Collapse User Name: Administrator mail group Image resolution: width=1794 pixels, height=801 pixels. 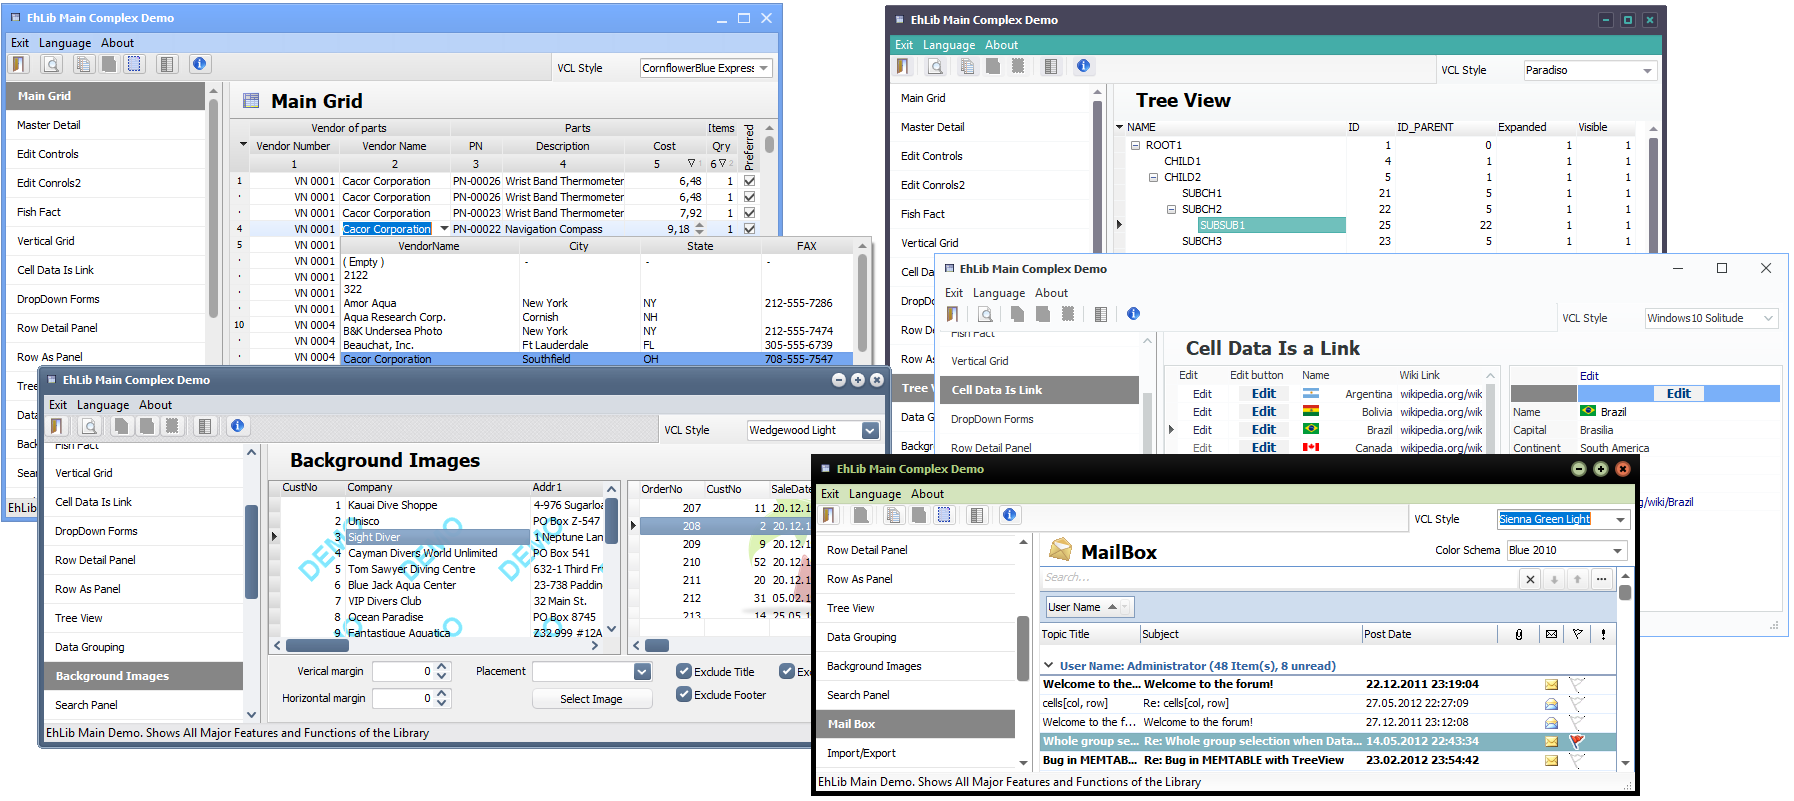coord(1048,665)
